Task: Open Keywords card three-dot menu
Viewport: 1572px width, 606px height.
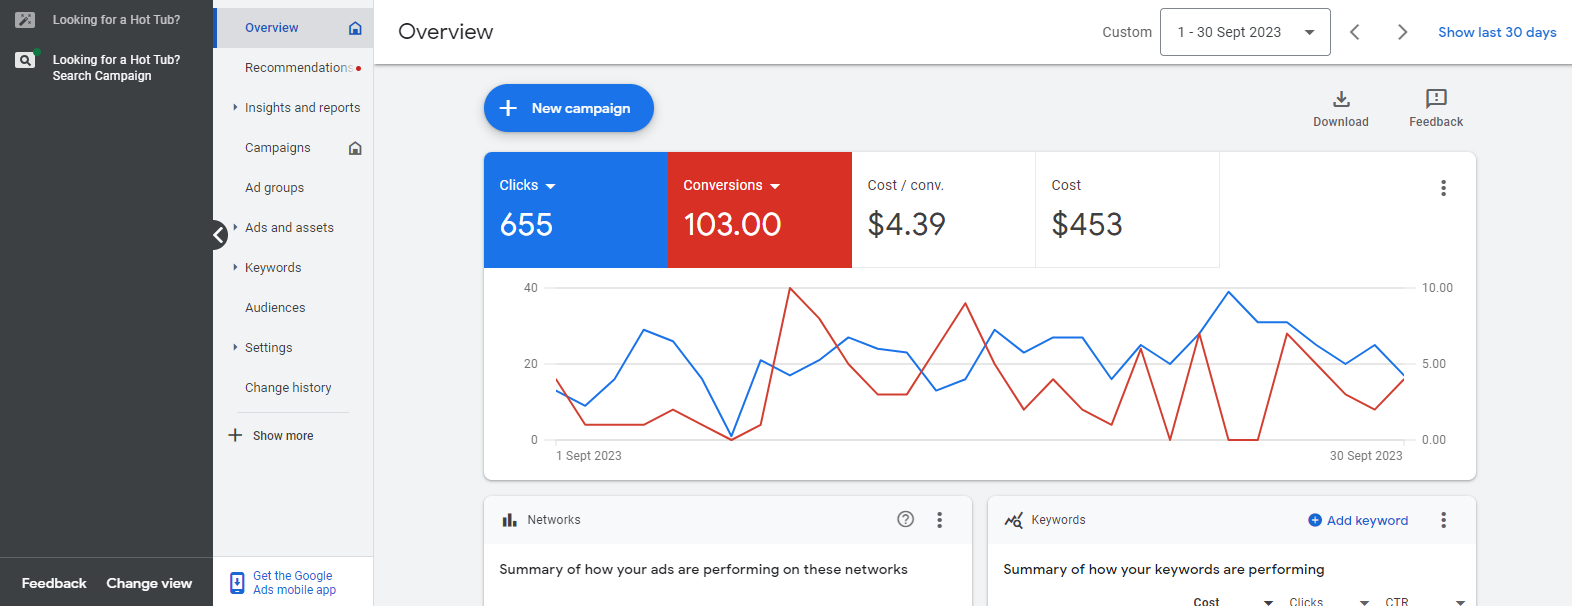Action: 1443,520
